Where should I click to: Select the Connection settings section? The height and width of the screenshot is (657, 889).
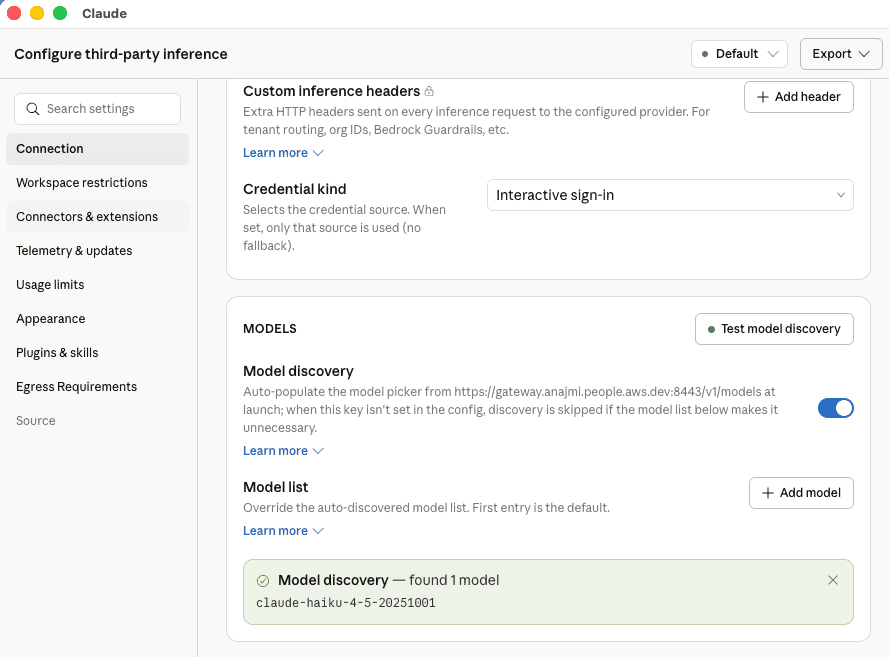[98, 149]
